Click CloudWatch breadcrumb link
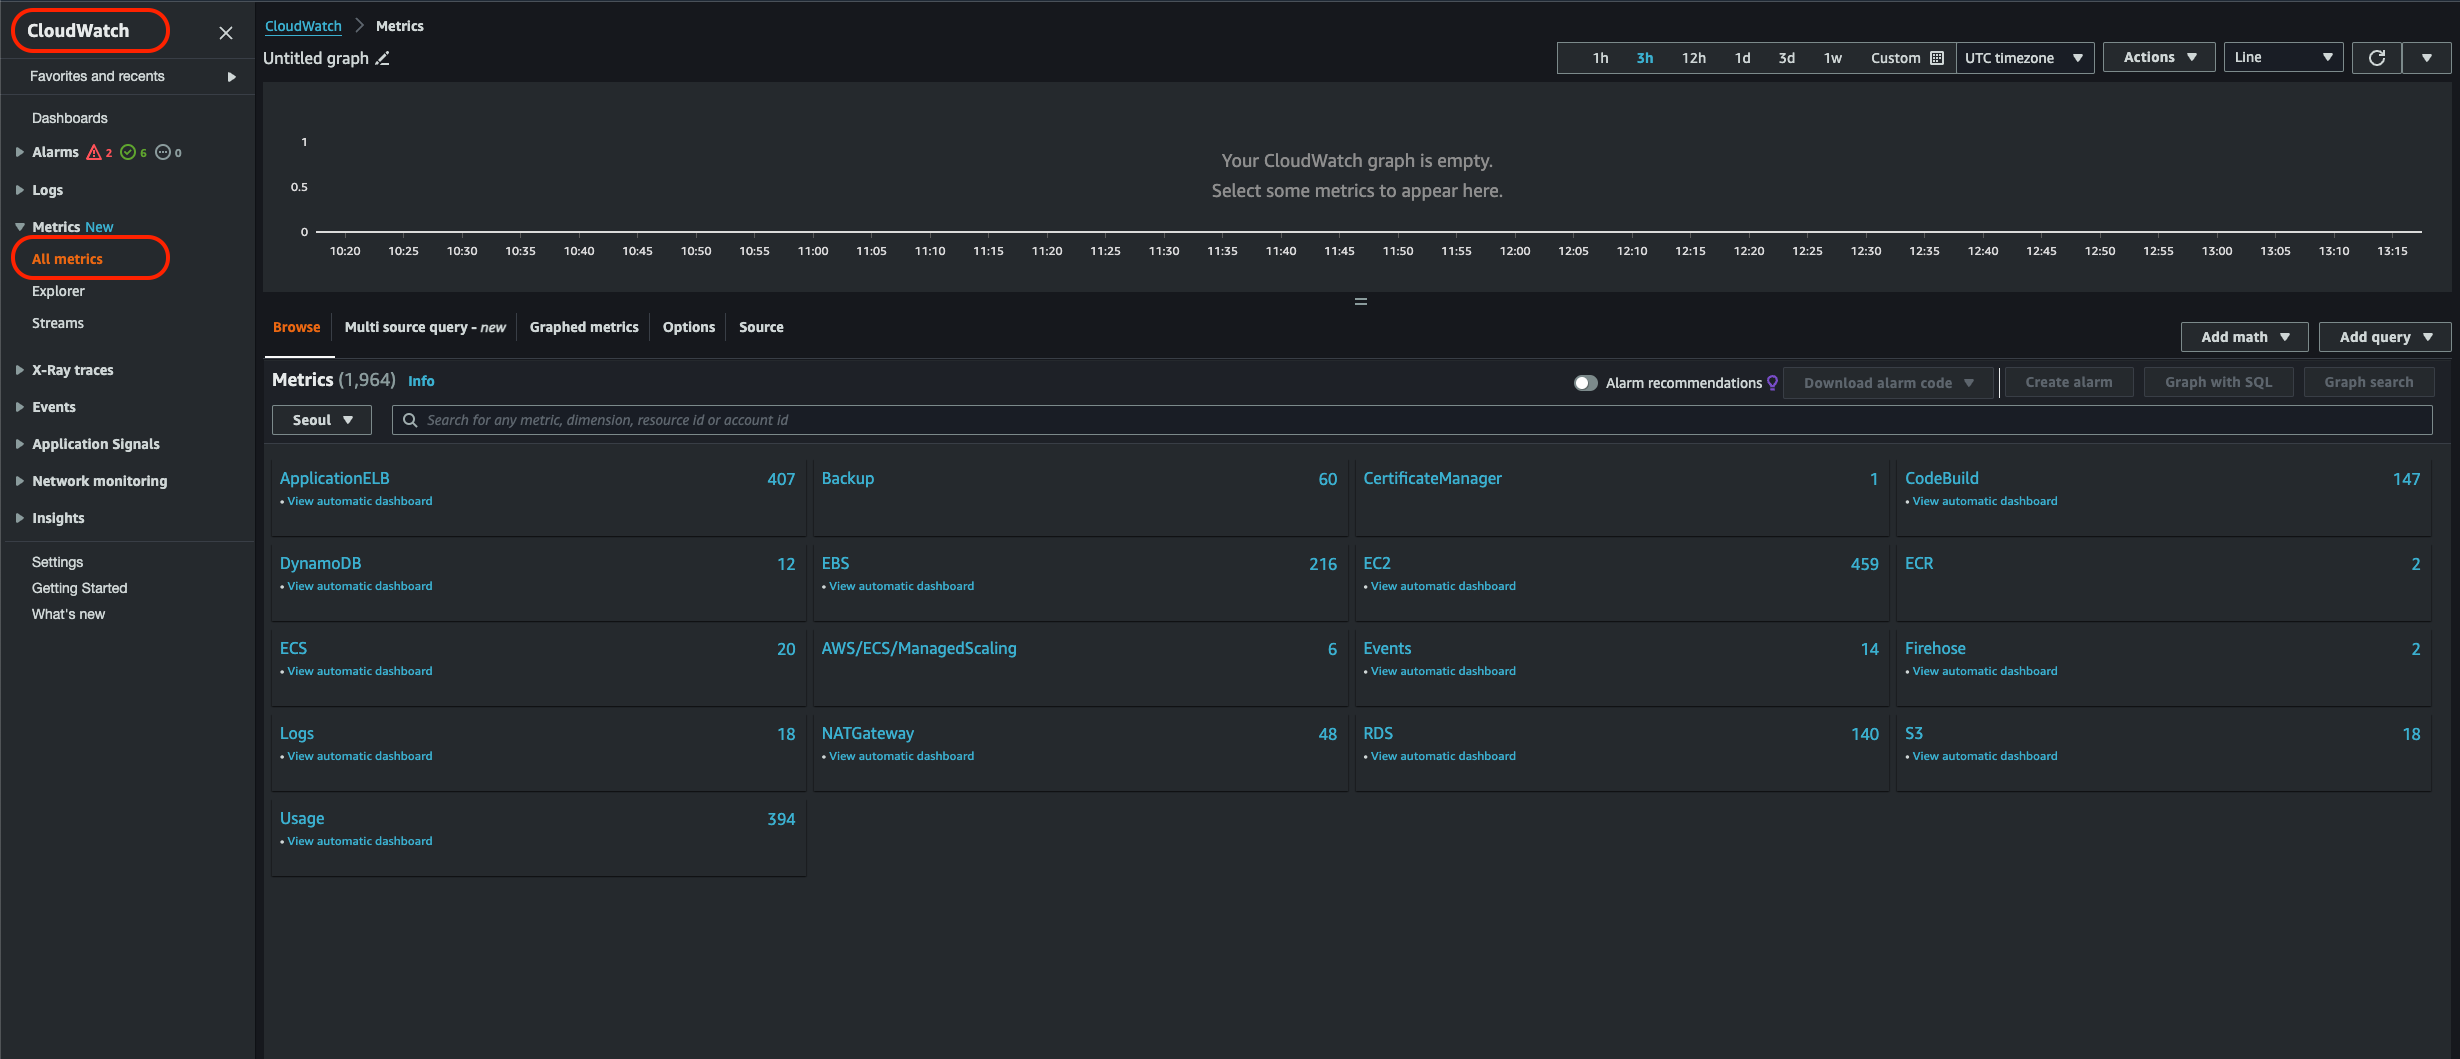 (x=303, y=26)
